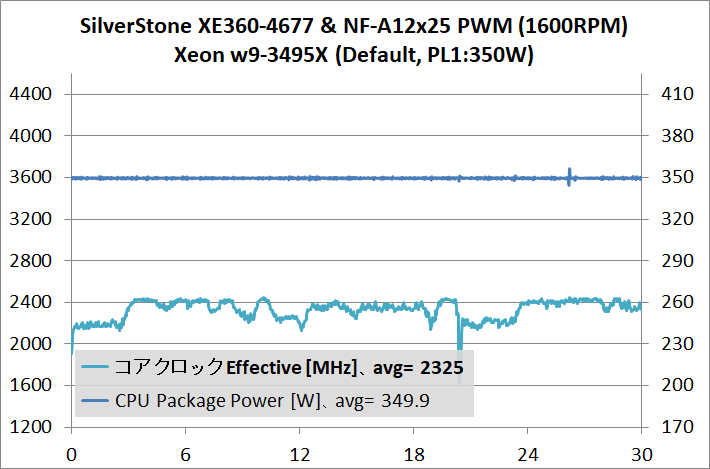Click the left axis label 2000
Image resolution: width=710 pixels, height=469 pixels.
click(x=31, y=344)
